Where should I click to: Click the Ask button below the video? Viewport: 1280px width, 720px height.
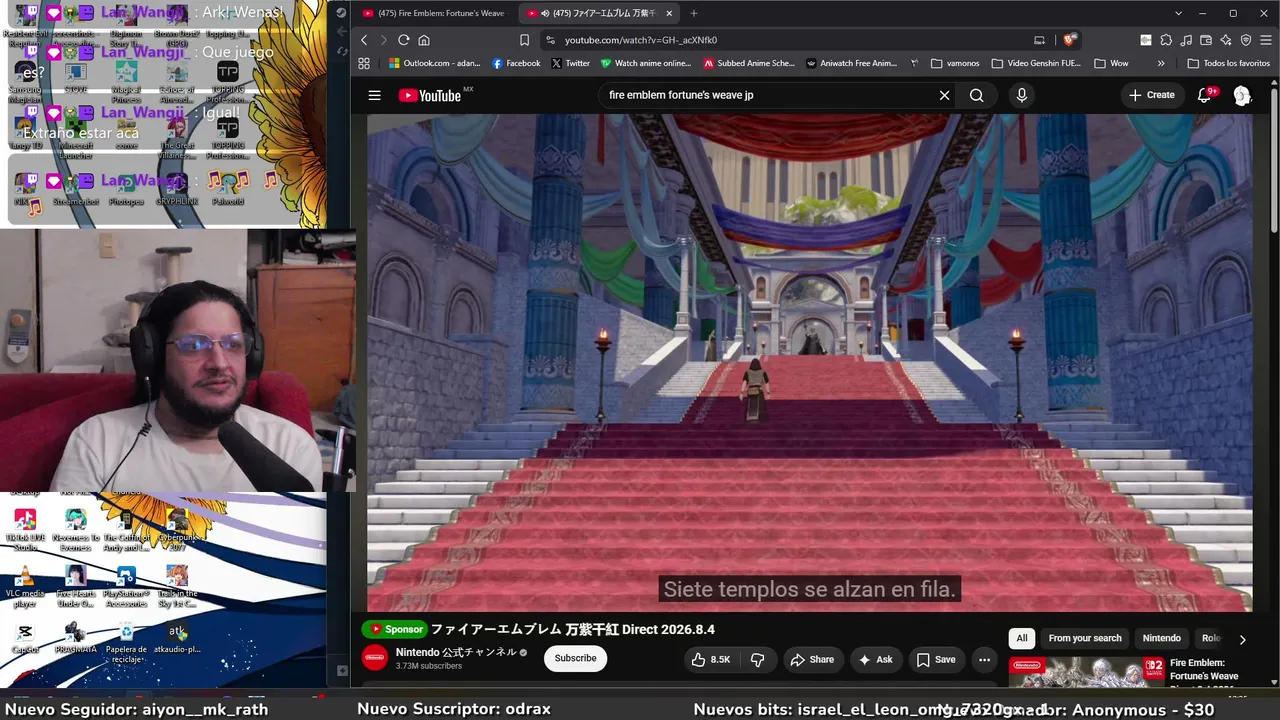click(x=875, y=659)
